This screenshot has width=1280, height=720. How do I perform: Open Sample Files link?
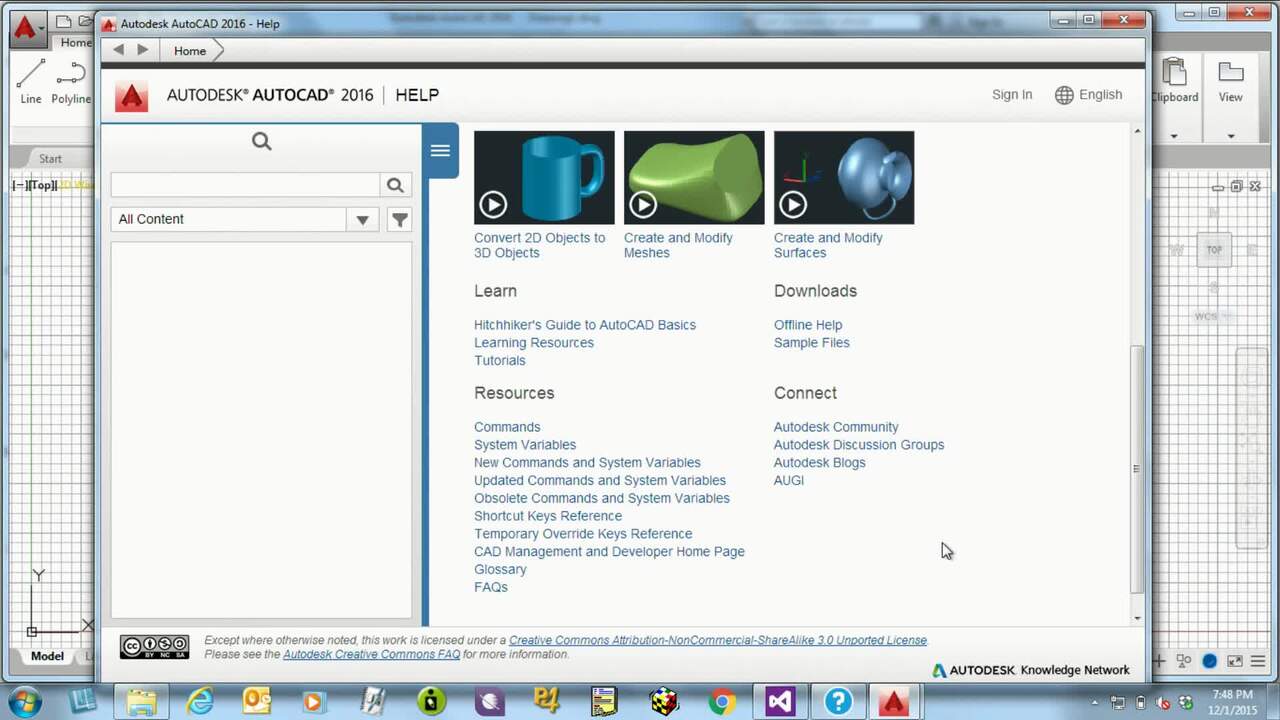pyautogui.click(x=812, y=343)
